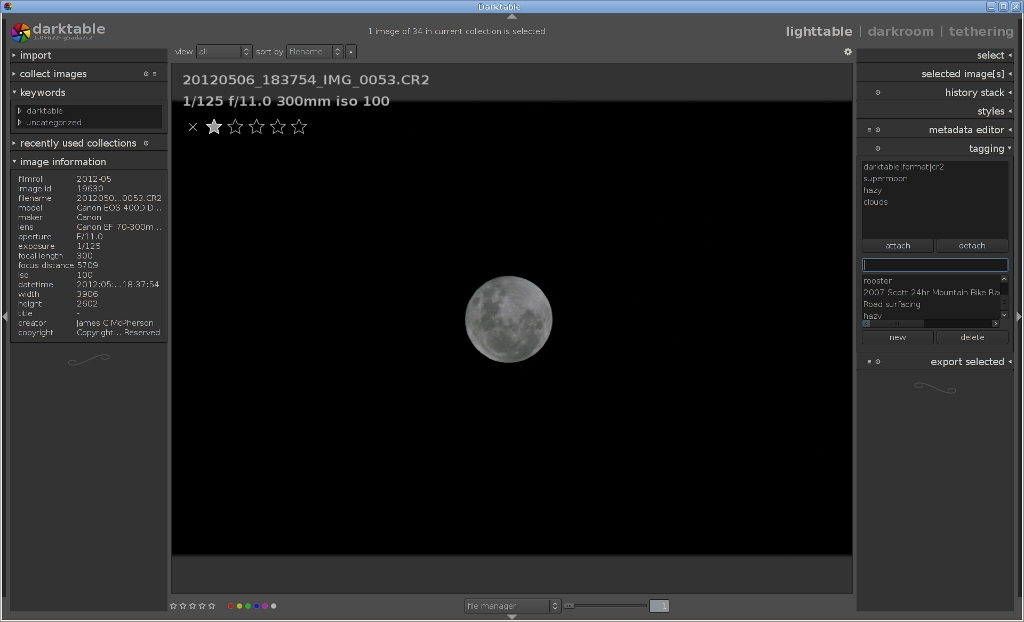Viewport: 1024px width, 622px height.
Task: Click fifth star in bottom toolbar
Action: pyautogui.click(x=212, y=606)
